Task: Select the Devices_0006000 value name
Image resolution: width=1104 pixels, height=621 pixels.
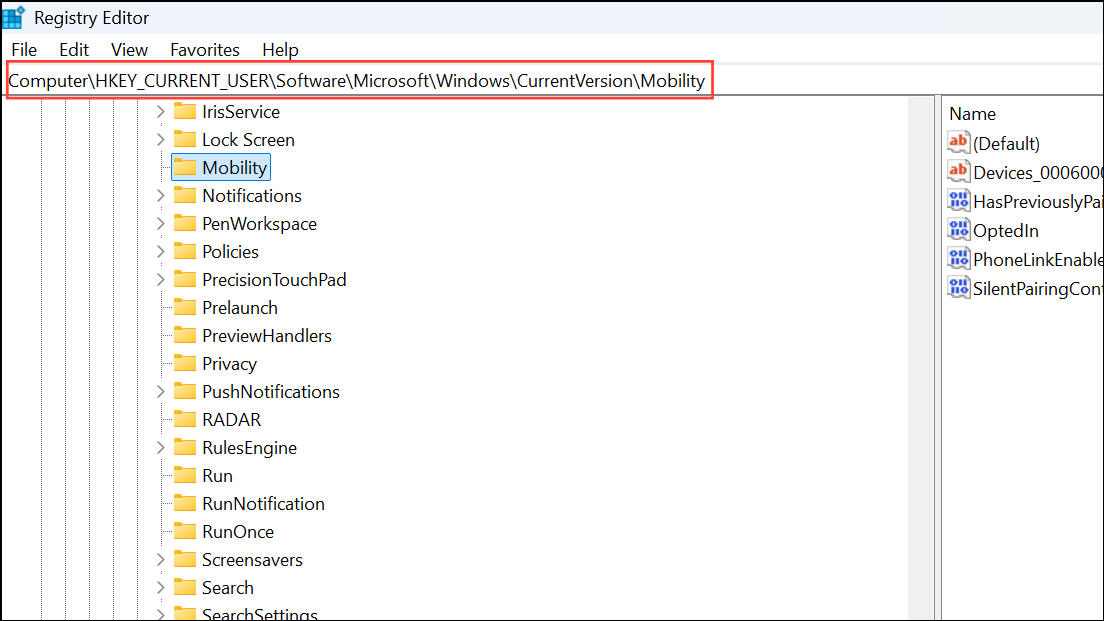Action: [1039, 172]
